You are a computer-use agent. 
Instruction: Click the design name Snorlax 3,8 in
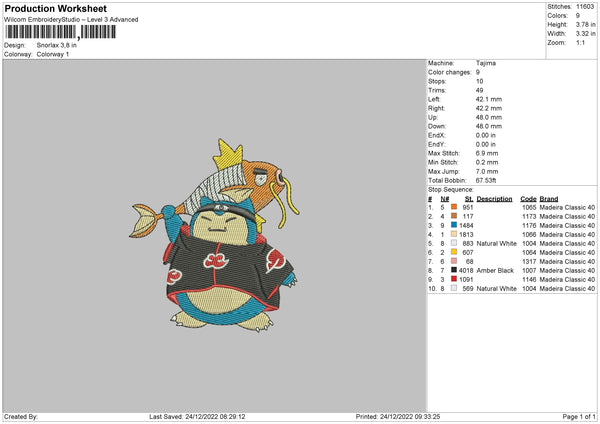[x=57, y=45]
